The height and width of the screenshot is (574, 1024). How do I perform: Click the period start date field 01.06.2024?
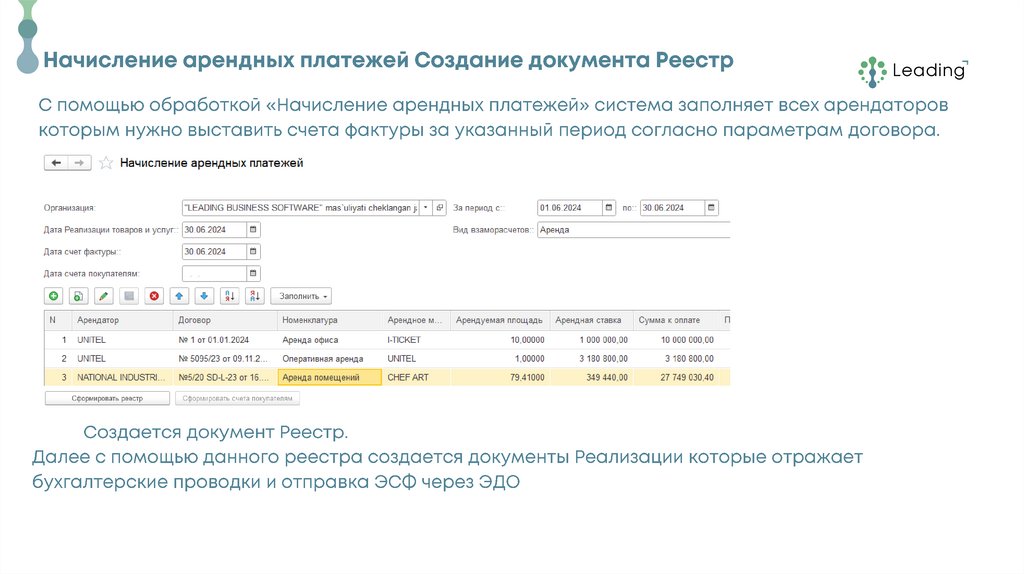tap(569, 208)
